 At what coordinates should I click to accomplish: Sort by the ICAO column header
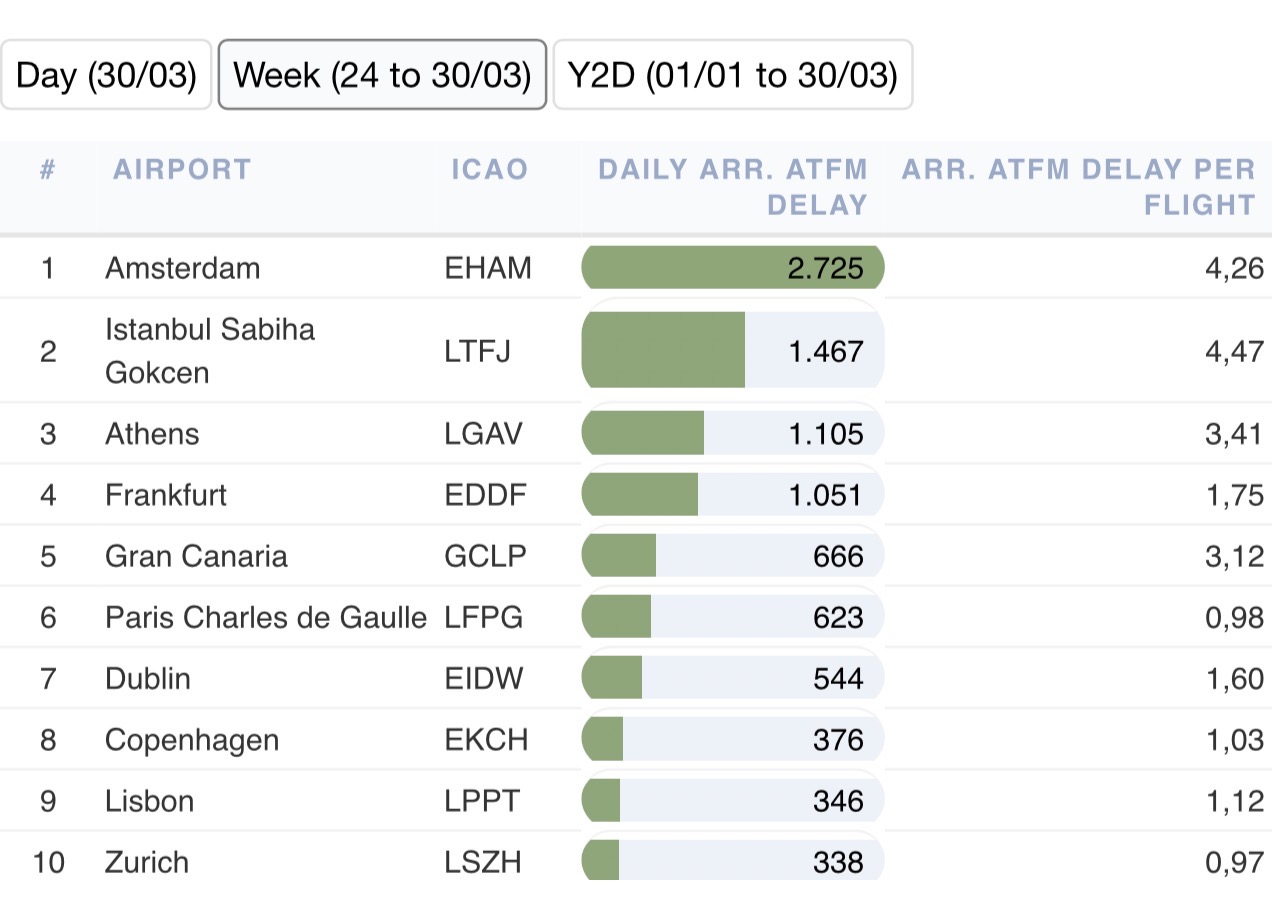pos(489,169)
